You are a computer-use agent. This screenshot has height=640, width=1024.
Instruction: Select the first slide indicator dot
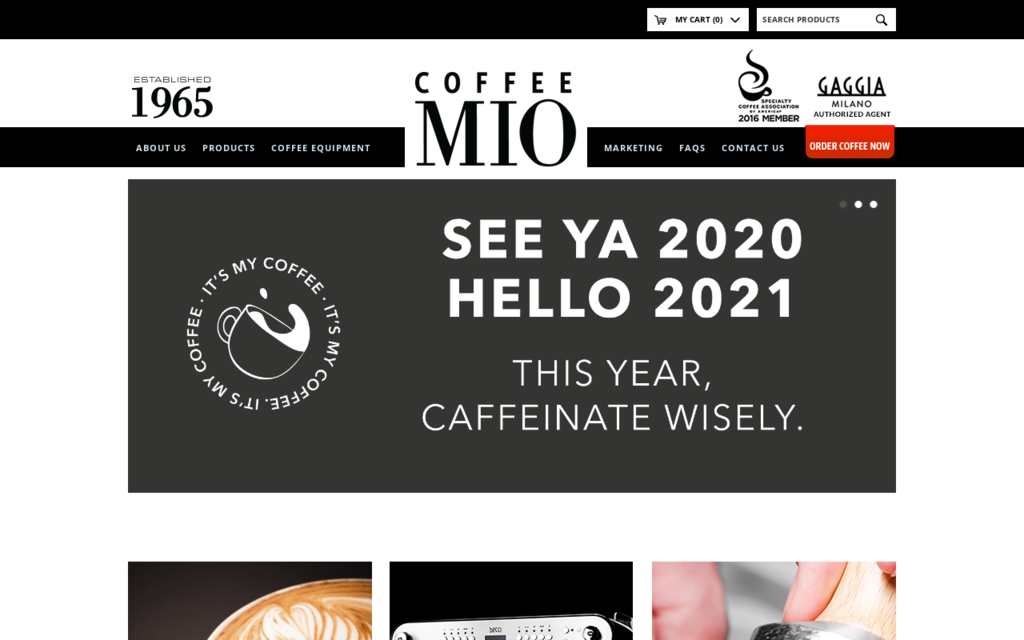[x=843, y=204]
